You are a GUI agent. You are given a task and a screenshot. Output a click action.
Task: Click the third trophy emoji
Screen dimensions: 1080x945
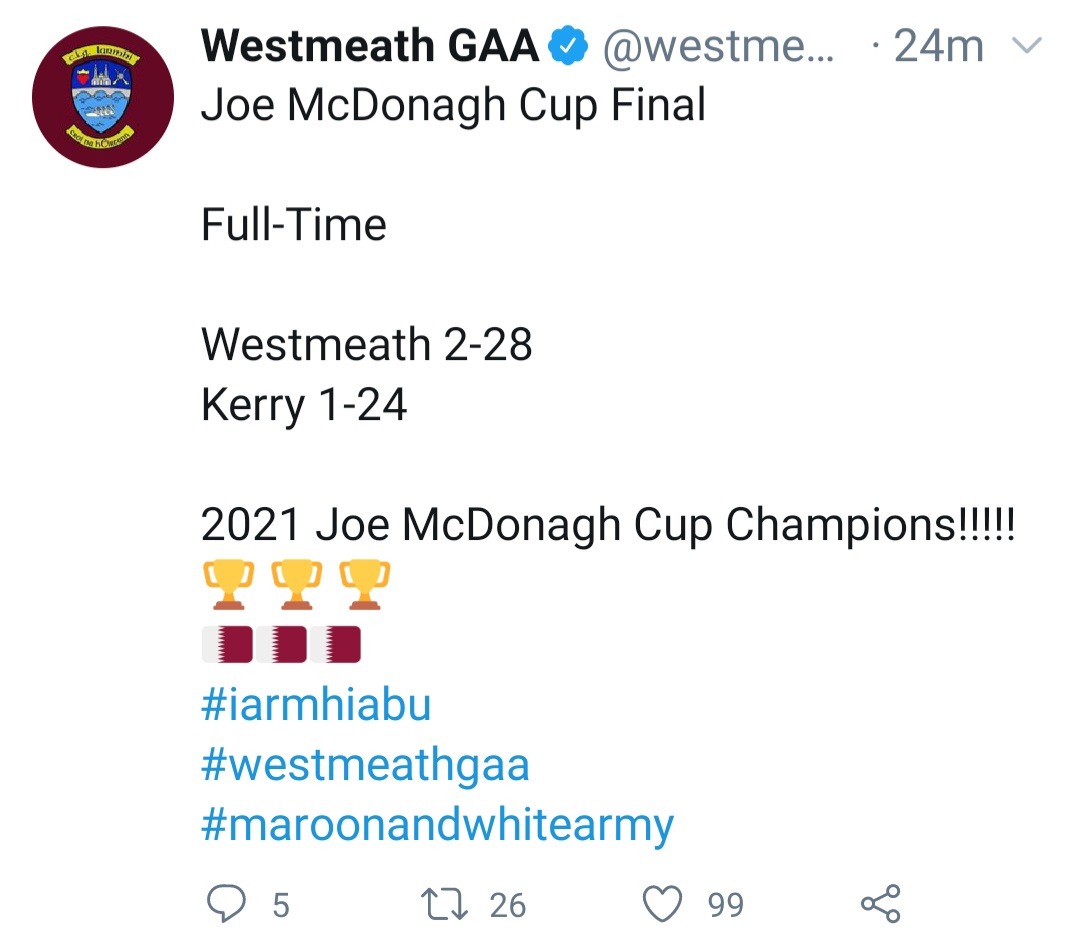point(365,584)
